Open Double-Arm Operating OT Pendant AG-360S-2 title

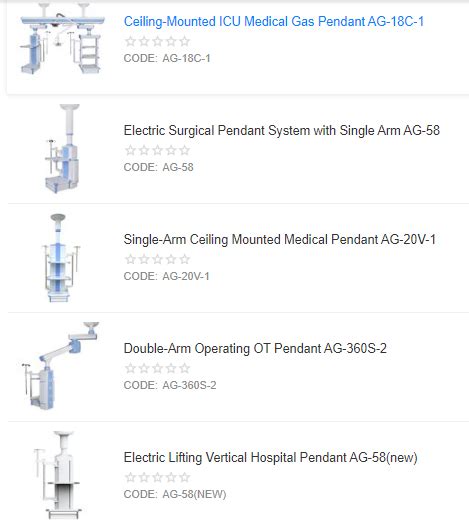255,349
